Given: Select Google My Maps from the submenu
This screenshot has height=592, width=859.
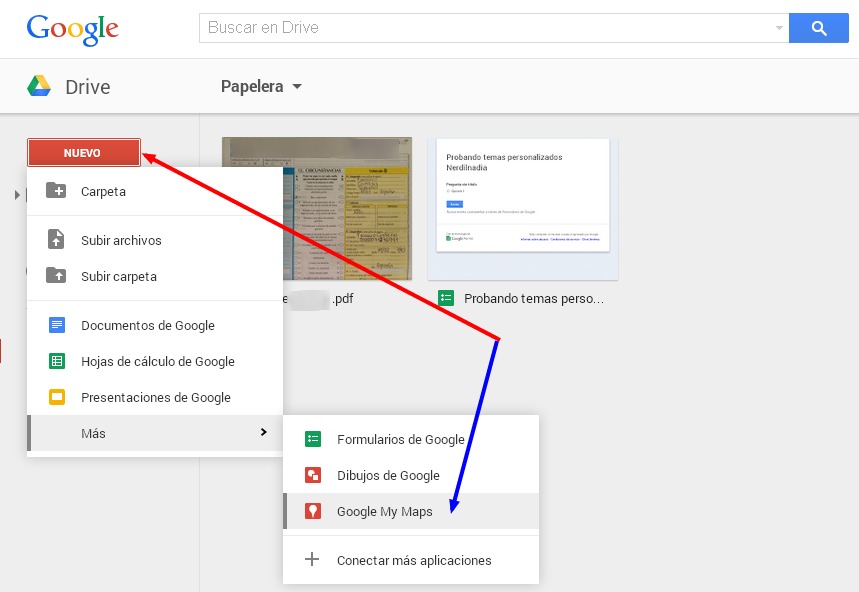Looking at the screenshot, I should click(411, 511).
